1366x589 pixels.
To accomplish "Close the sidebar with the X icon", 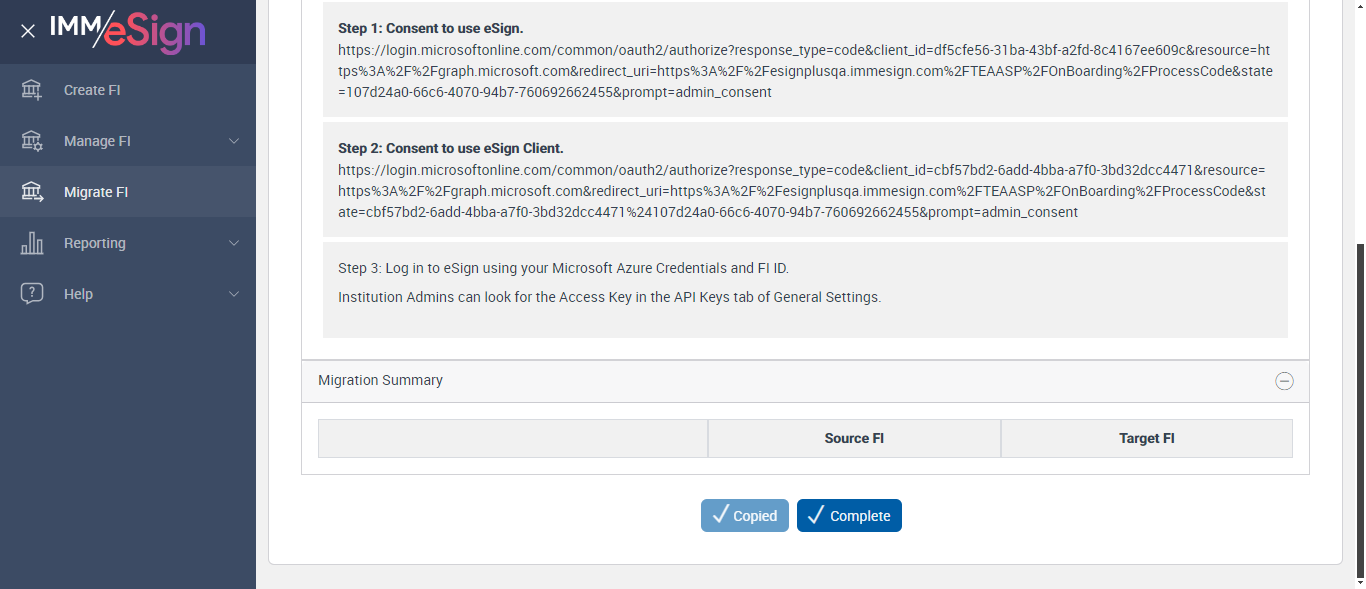I will pos(28,31).
